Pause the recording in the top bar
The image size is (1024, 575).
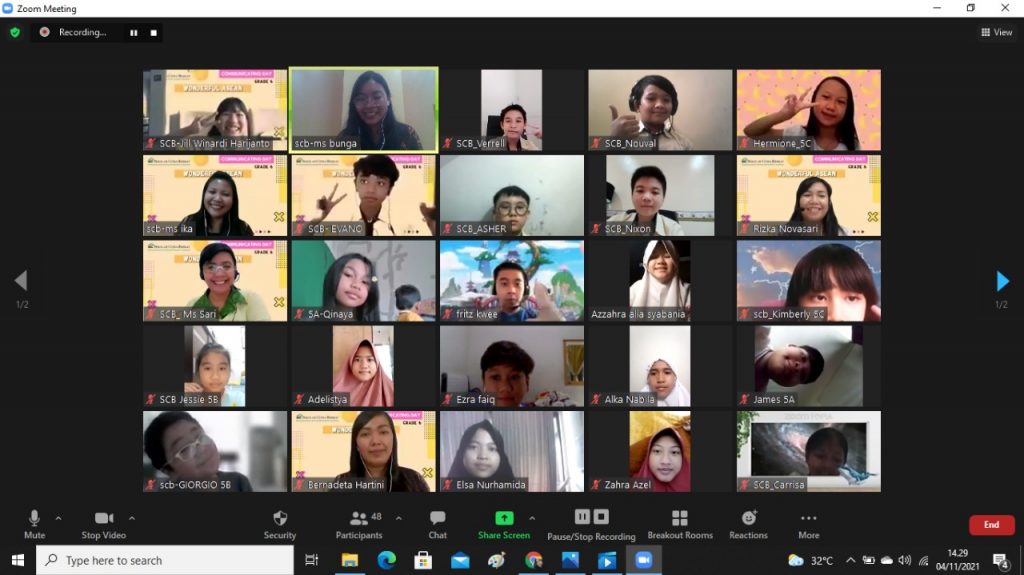(x=133, y=32)
